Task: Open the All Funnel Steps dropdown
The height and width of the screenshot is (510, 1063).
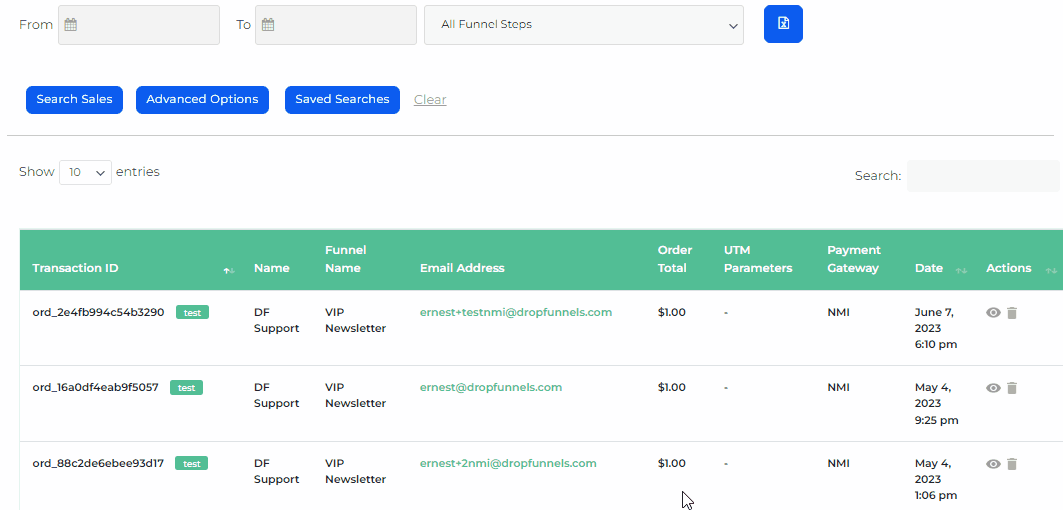Action: click(x=583, y=25)
